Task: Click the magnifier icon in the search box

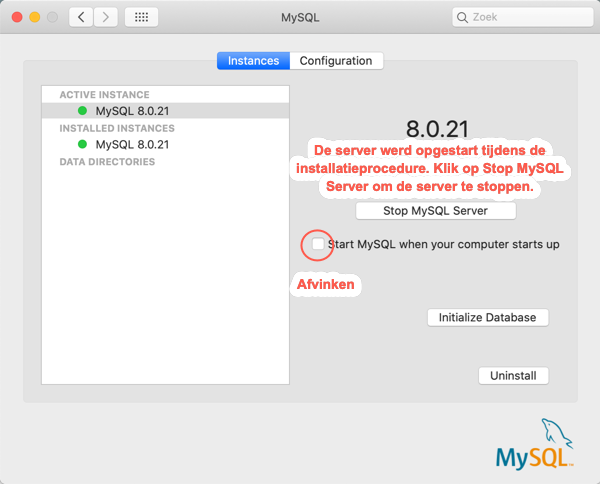Action: (x=462, y=18)
